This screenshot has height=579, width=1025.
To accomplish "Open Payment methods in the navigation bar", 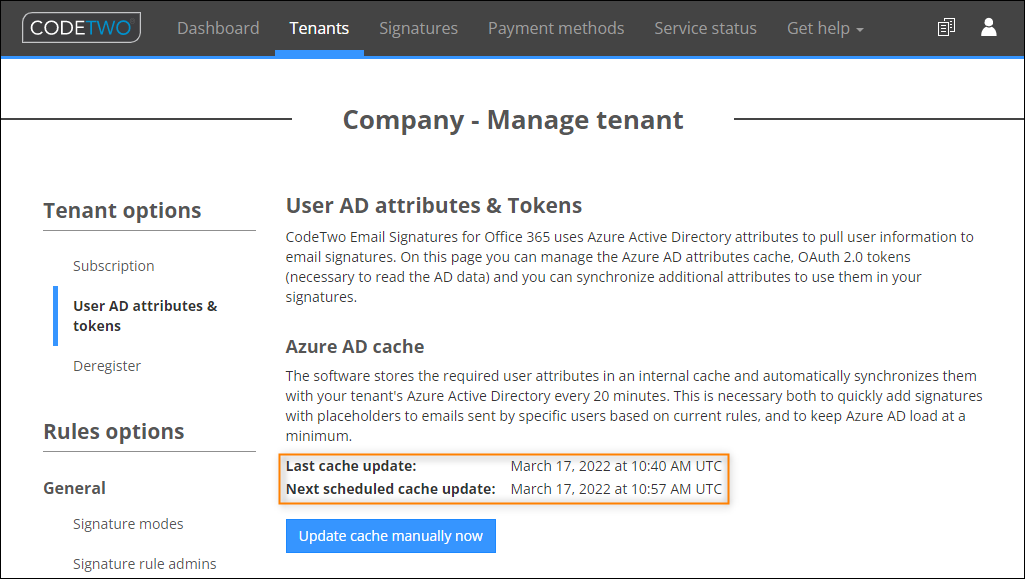I will 556,28.
